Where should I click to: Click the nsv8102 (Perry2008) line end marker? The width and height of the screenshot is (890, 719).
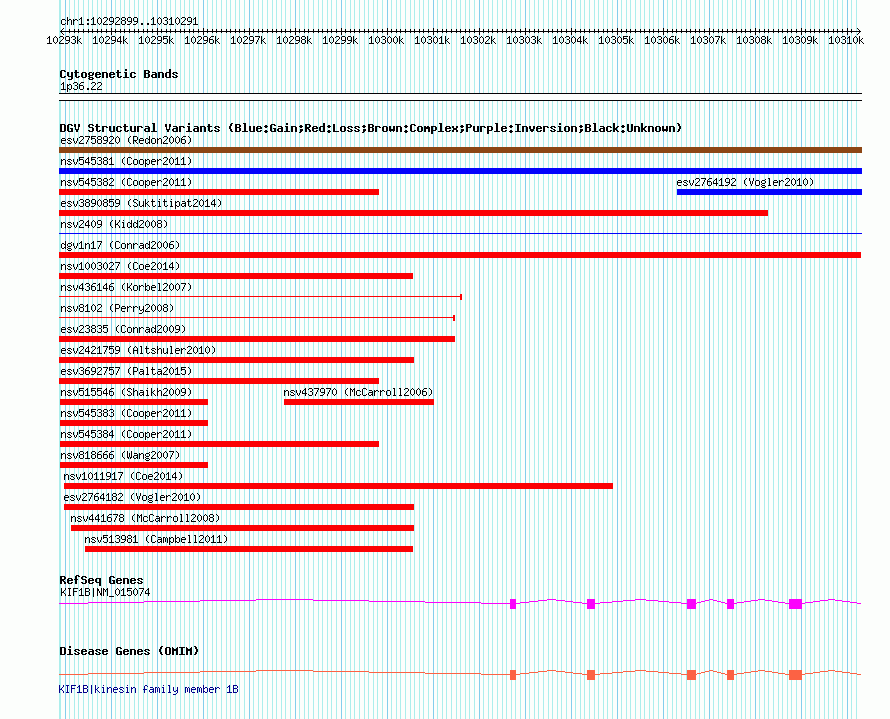[454, 318]
